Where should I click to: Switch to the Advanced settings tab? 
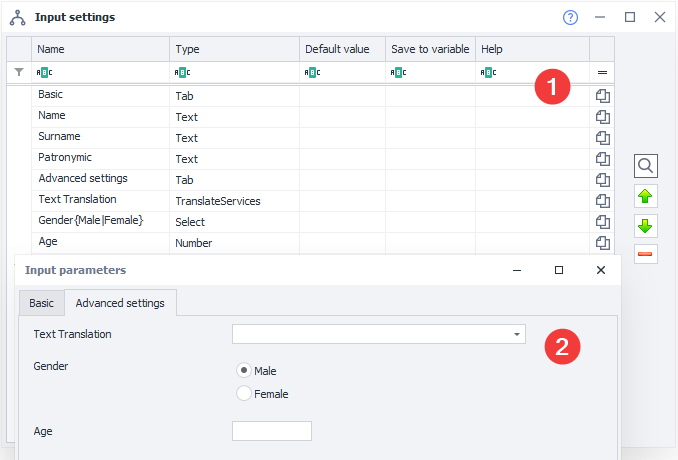tap(121, 303)
